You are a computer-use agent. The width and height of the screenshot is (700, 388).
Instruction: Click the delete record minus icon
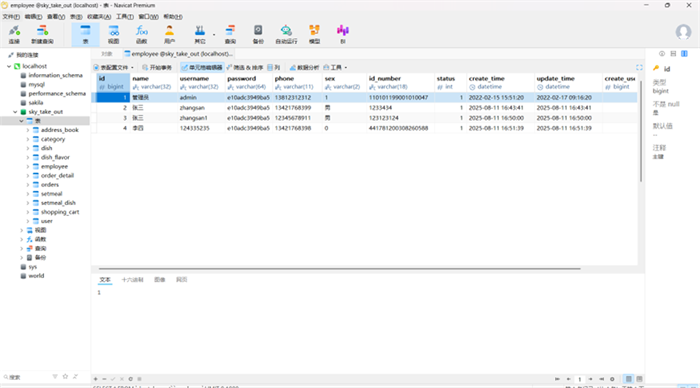coord(104,379)
